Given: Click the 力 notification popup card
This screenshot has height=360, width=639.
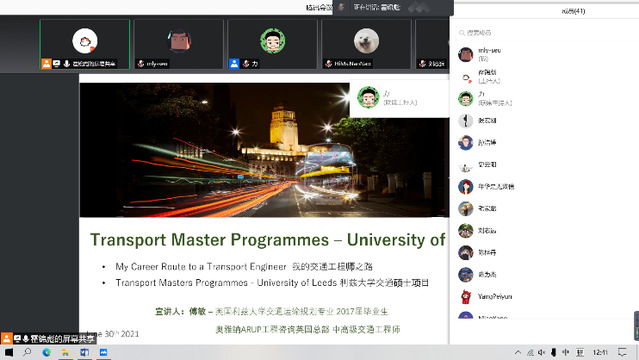Looking at the screenshot, I should point(400,98).
